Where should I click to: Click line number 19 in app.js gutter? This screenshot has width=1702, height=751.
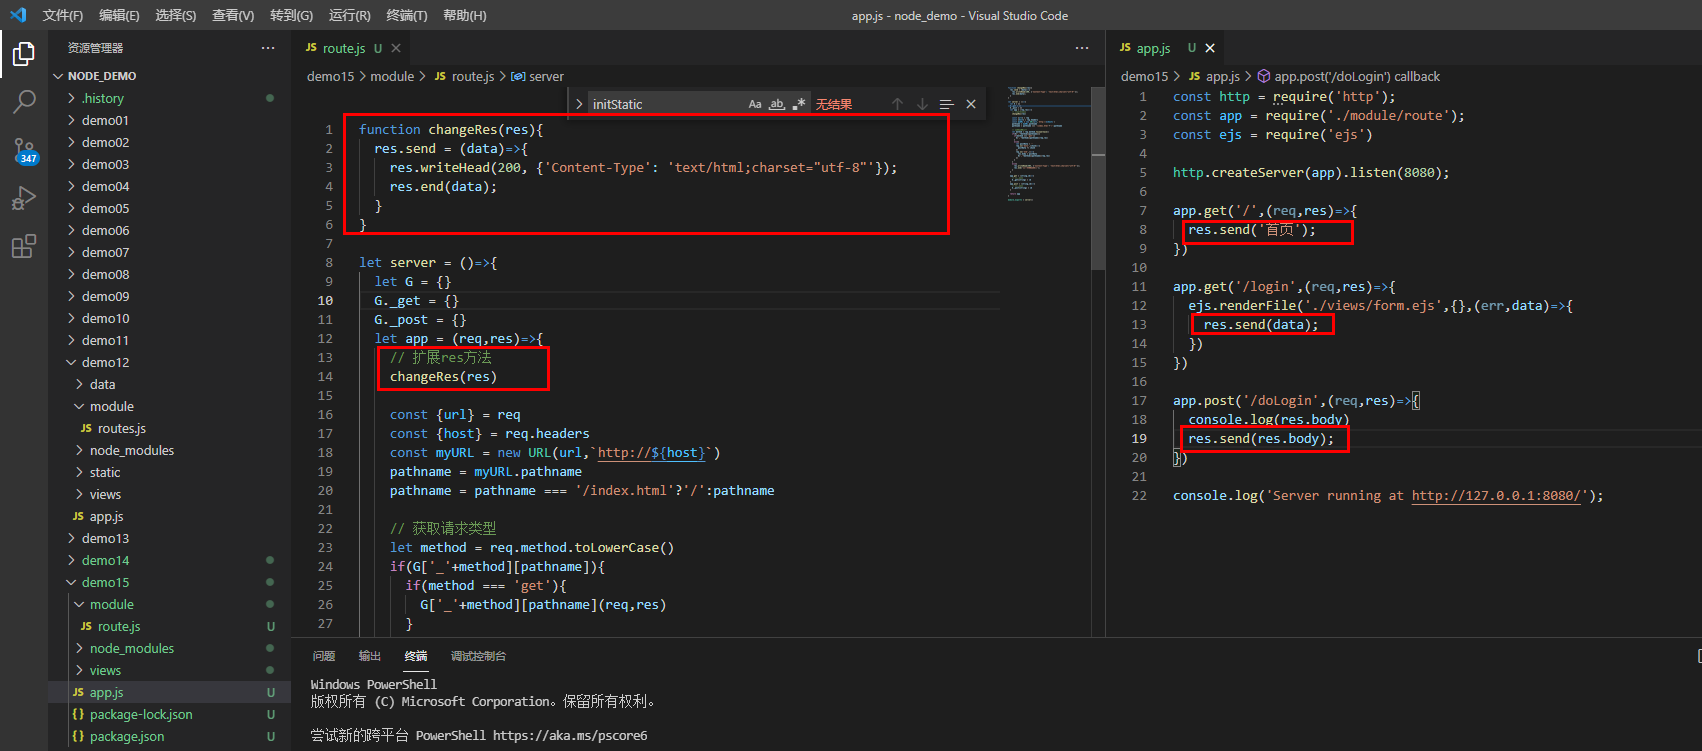coord(1139,438)
